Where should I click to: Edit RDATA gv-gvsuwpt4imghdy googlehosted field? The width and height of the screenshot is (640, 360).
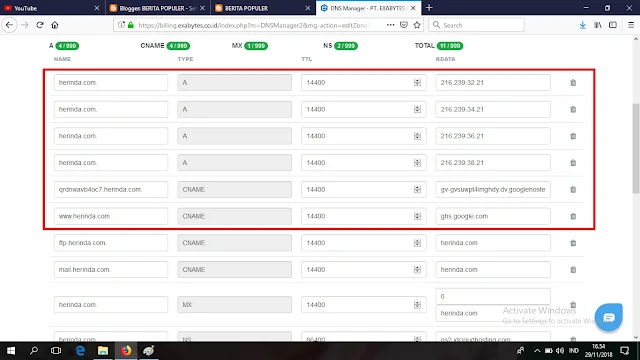[493, 189]
